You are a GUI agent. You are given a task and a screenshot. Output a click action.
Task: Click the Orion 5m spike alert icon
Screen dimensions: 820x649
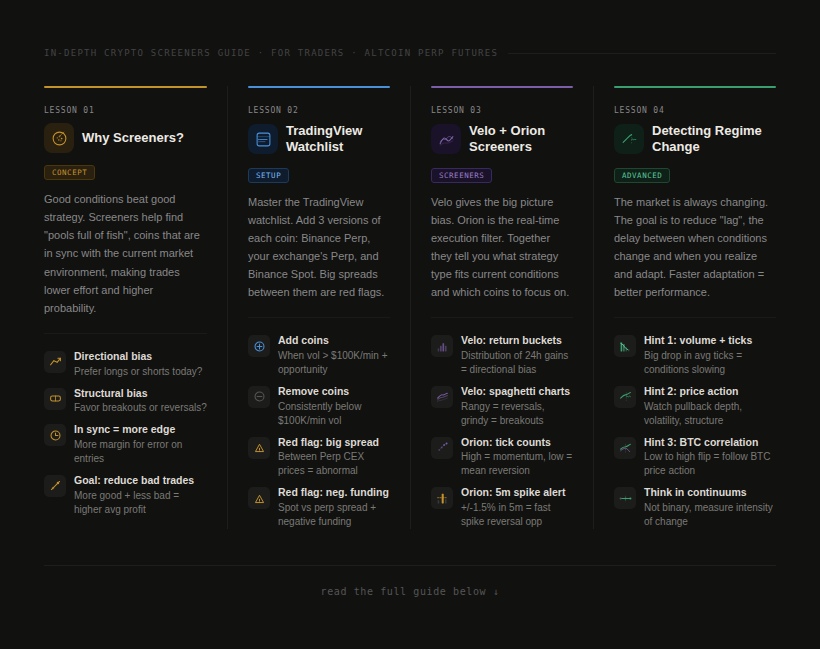pyautogui.click(x=442, y=498)
